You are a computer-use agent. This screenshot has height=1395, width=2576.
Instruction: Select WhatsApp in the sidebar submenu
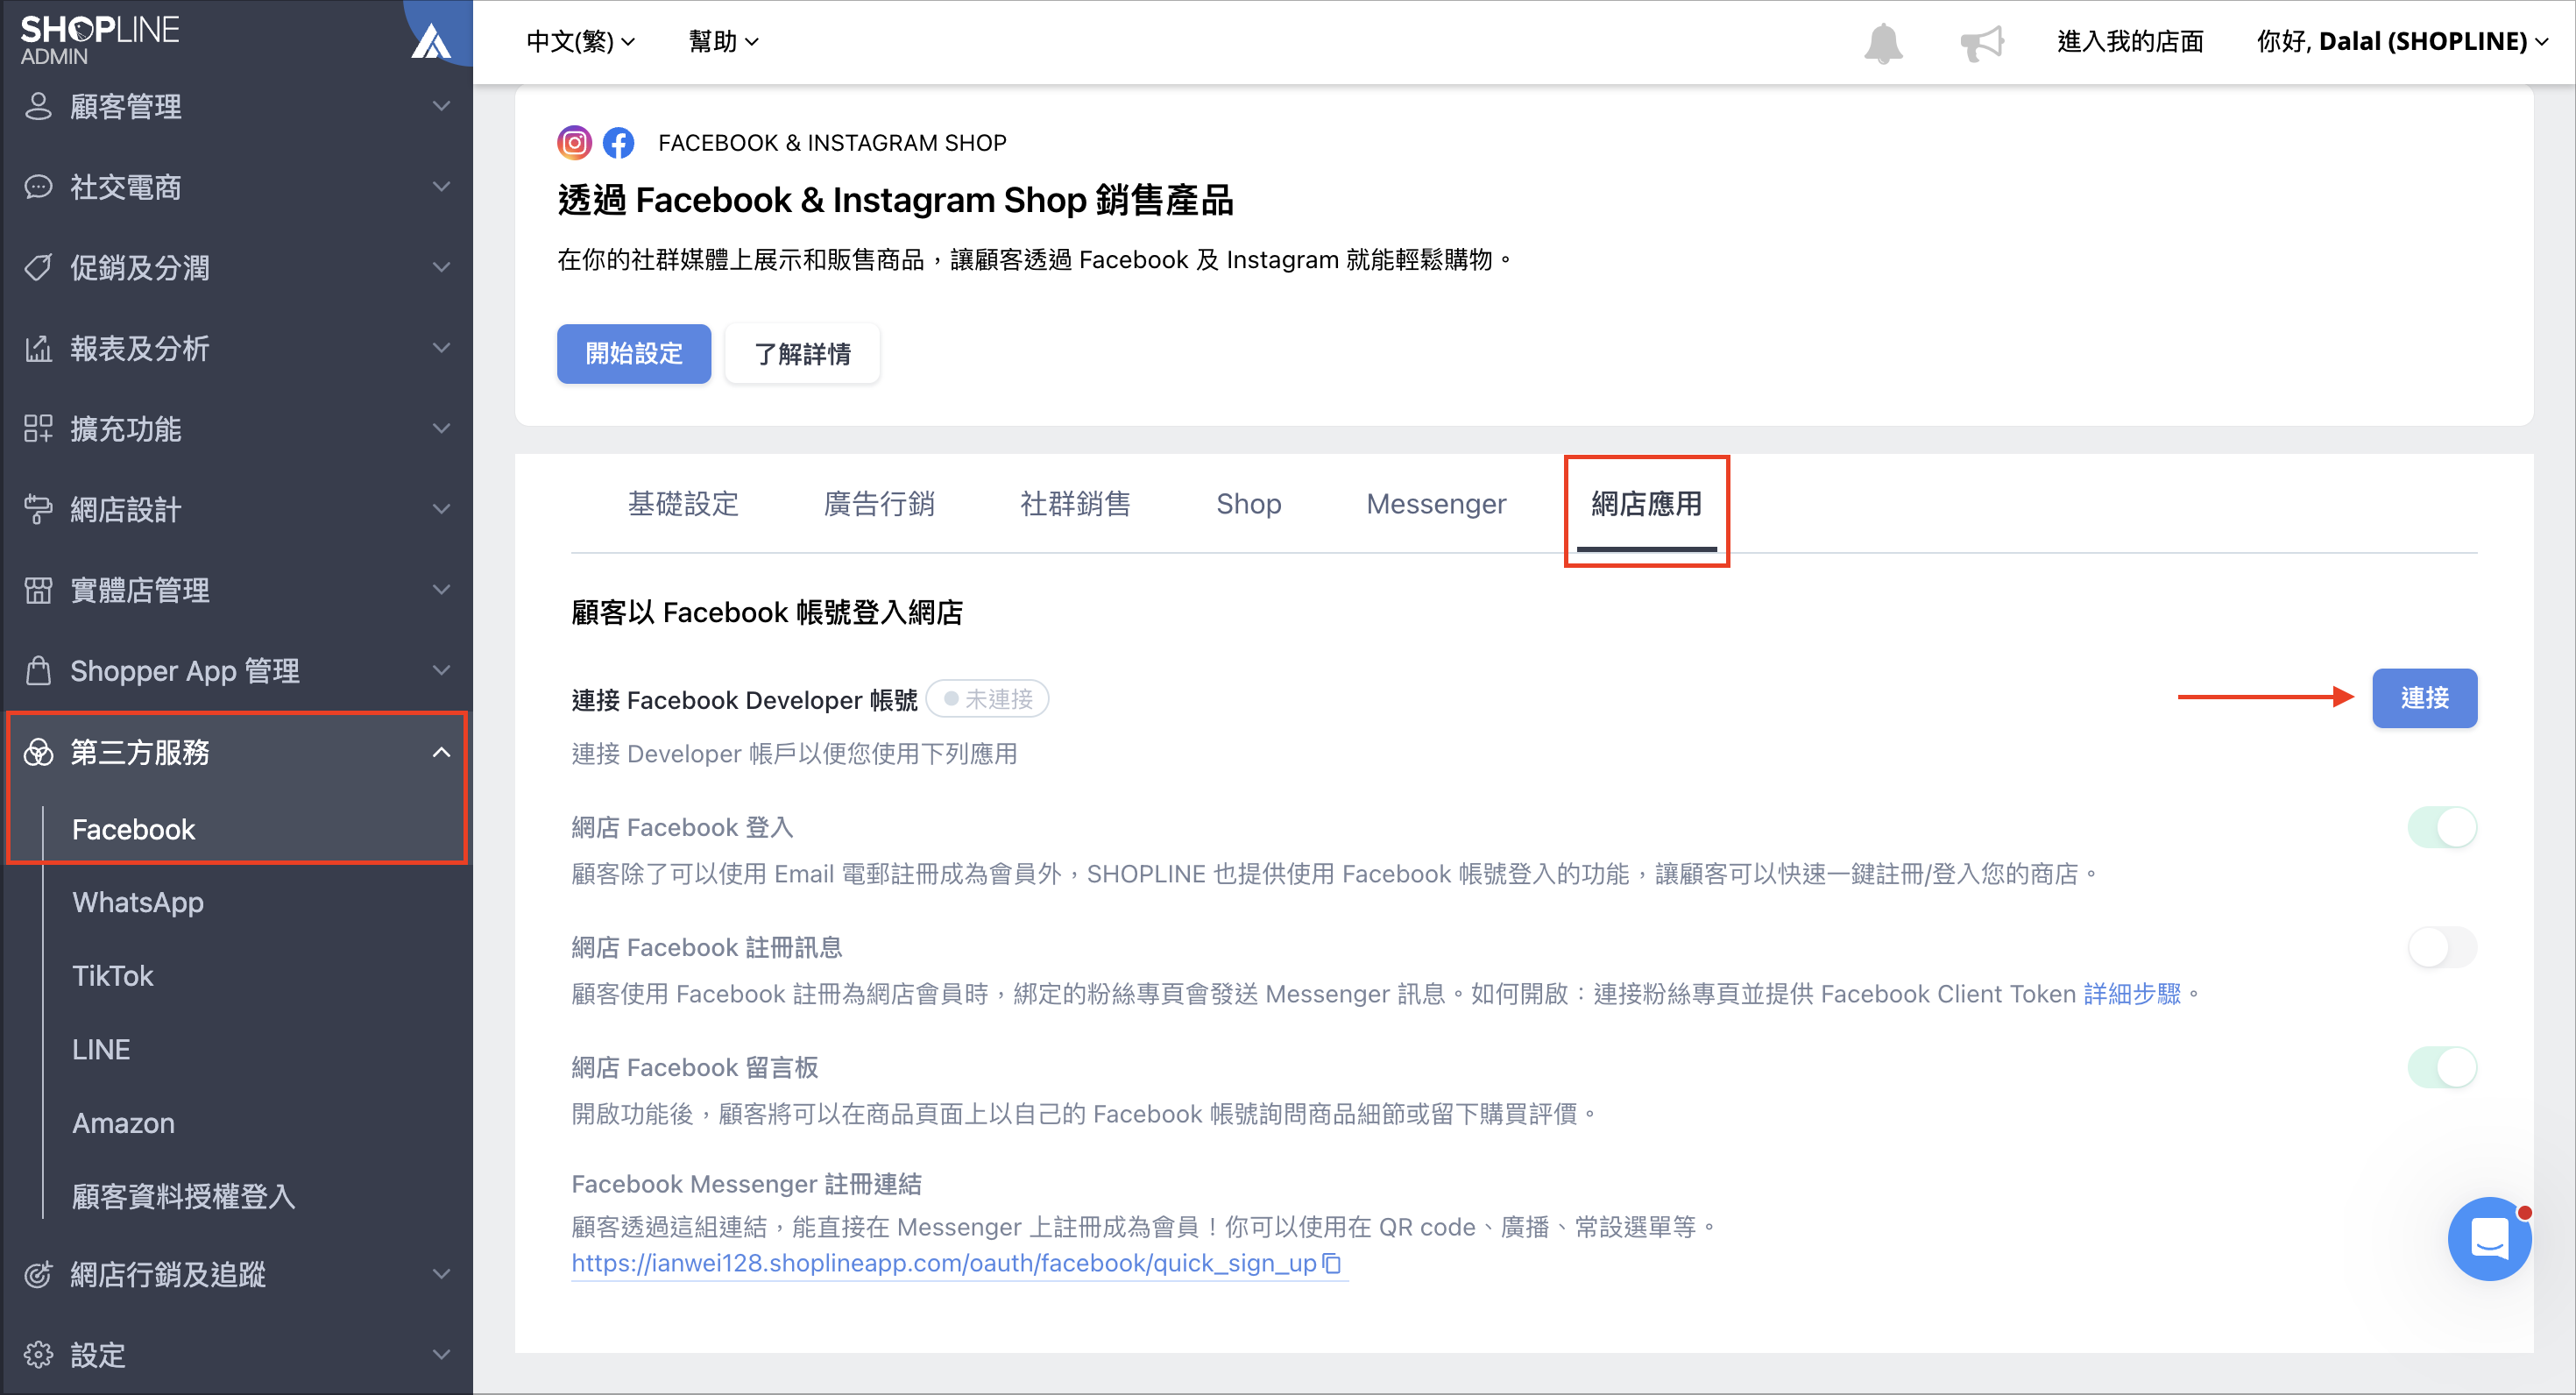tap(138, 902)
